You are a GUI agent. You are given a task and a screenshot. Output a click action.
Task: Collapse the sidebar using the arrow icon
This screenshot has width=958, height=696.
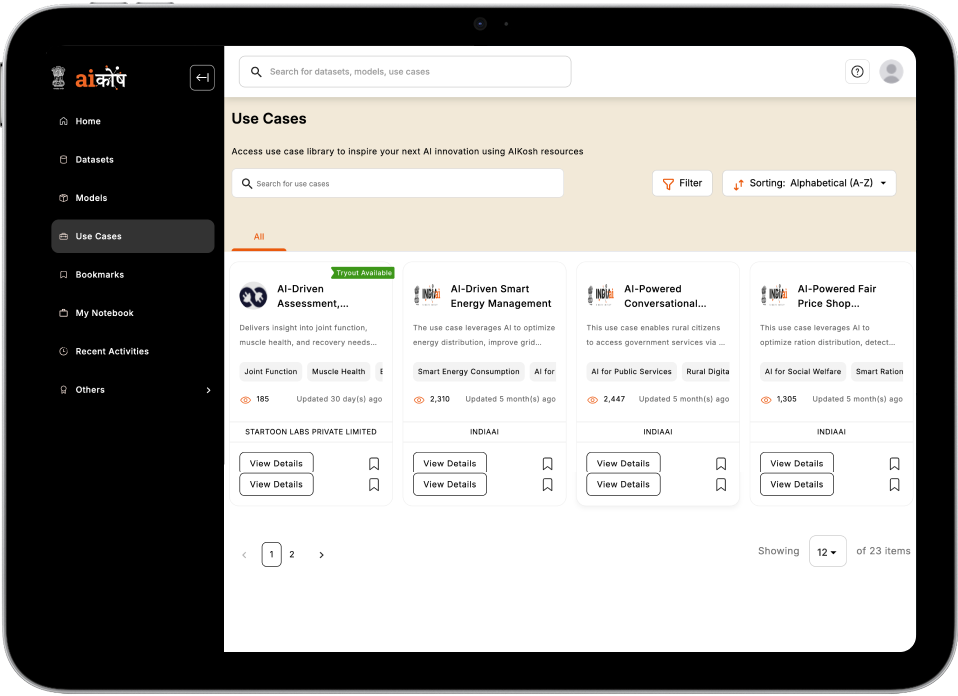point(202,78)
